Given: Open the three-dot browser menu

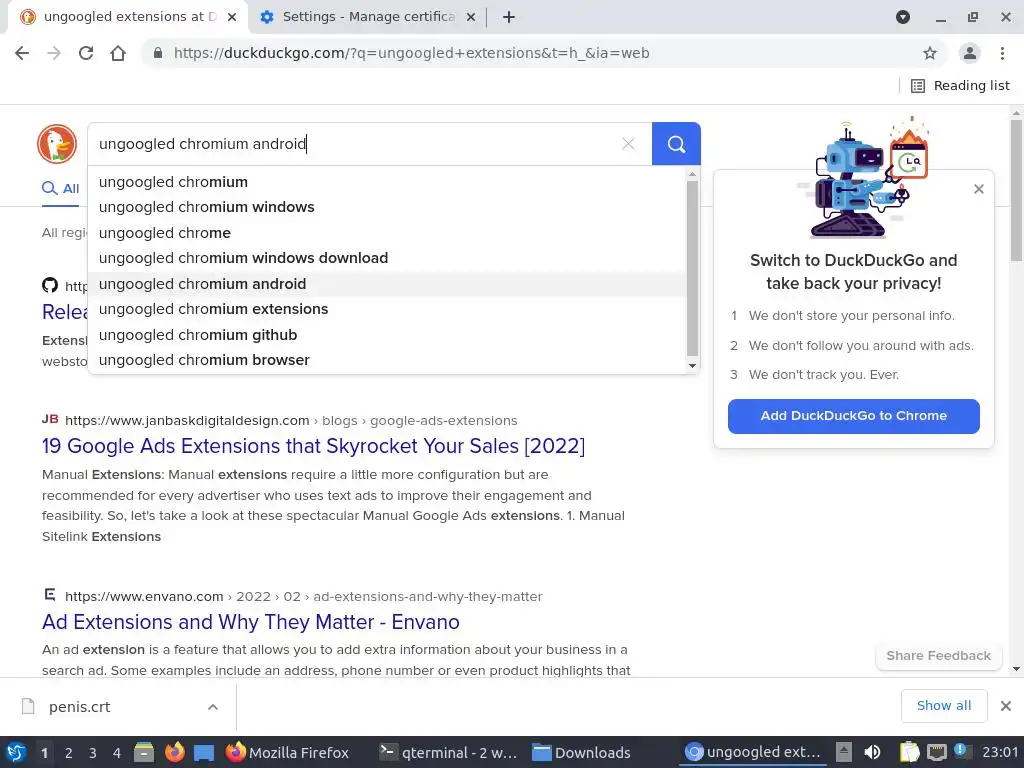Looking at the screenshot, I should pyautogui.click(x=1002, y=53).
